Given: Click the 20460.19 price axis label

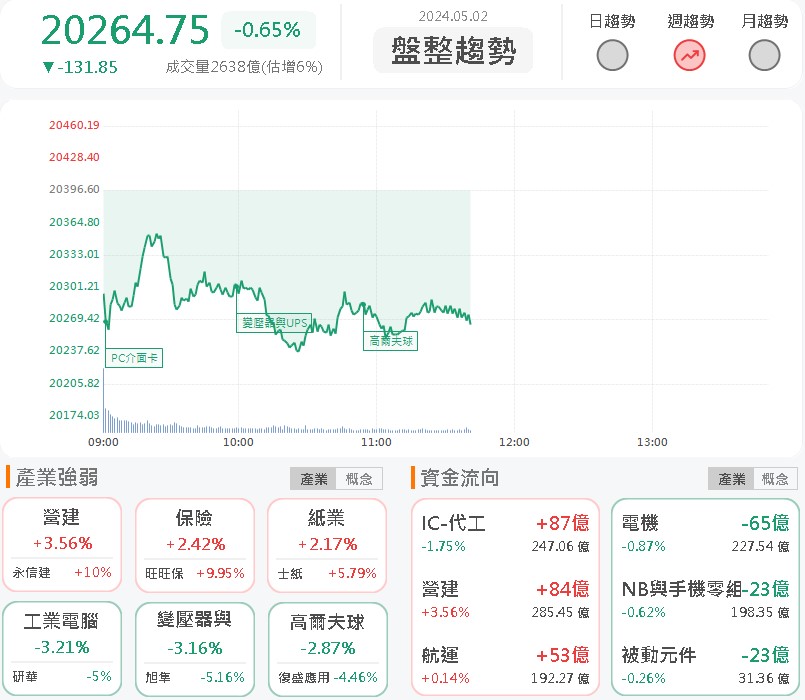Looking at the screenshot, I should coord(74,125).
